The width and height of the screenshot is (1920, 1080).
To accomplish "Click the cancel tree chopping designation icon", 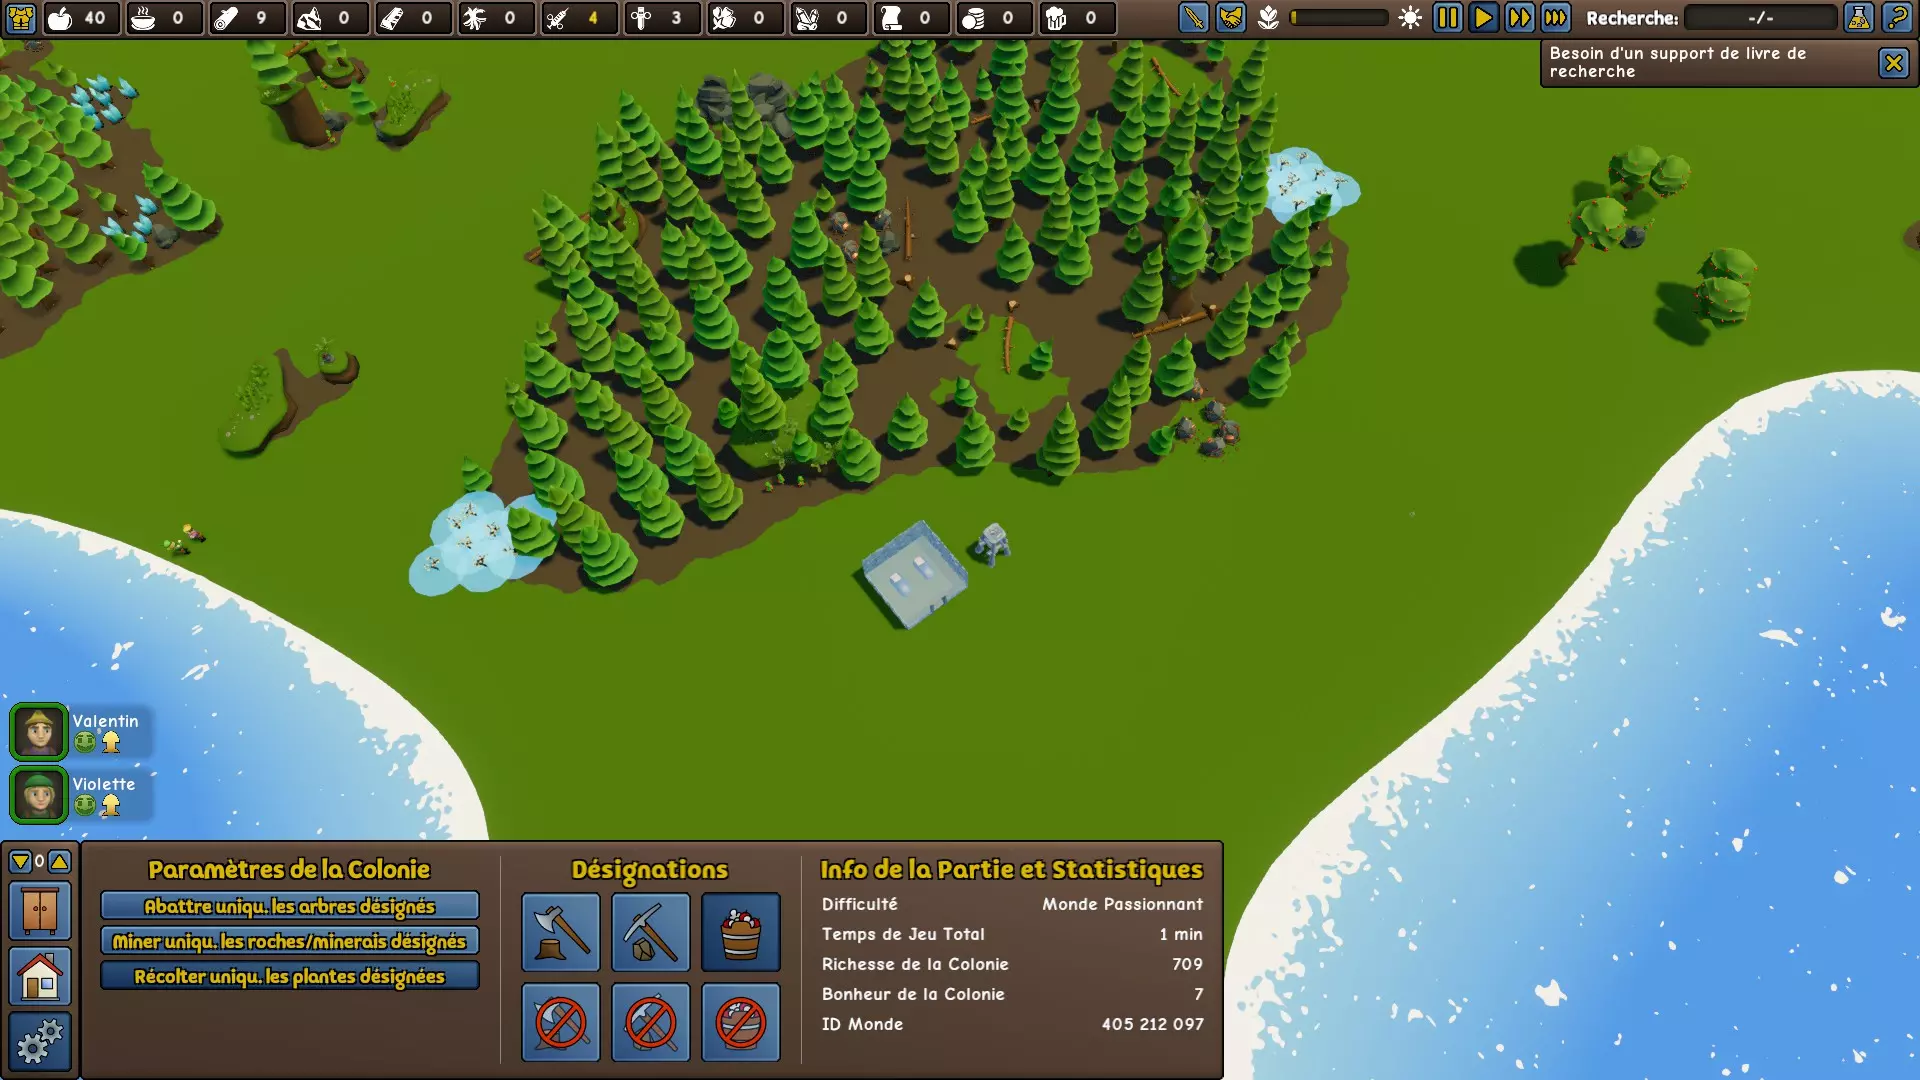I will pos(560,1022).
